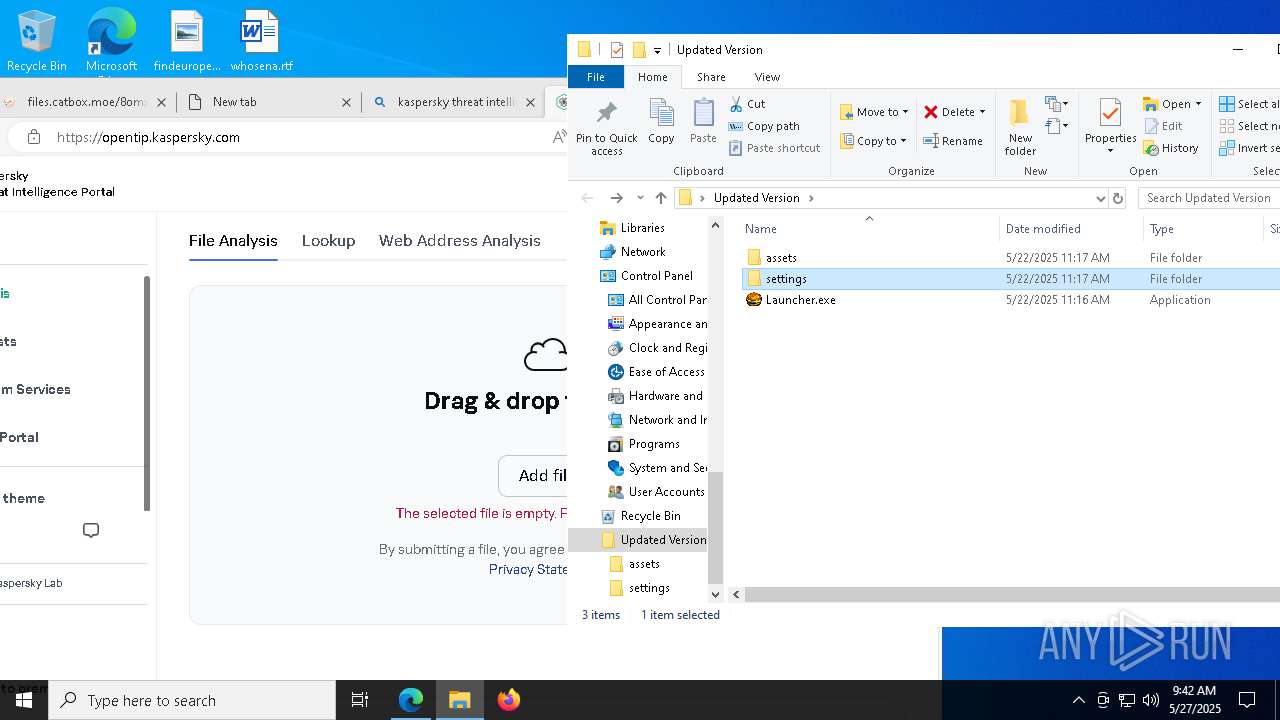The image size is (1280, 720).
Task: Click the volume speaker tray icon
Action: coord(1151,700)
